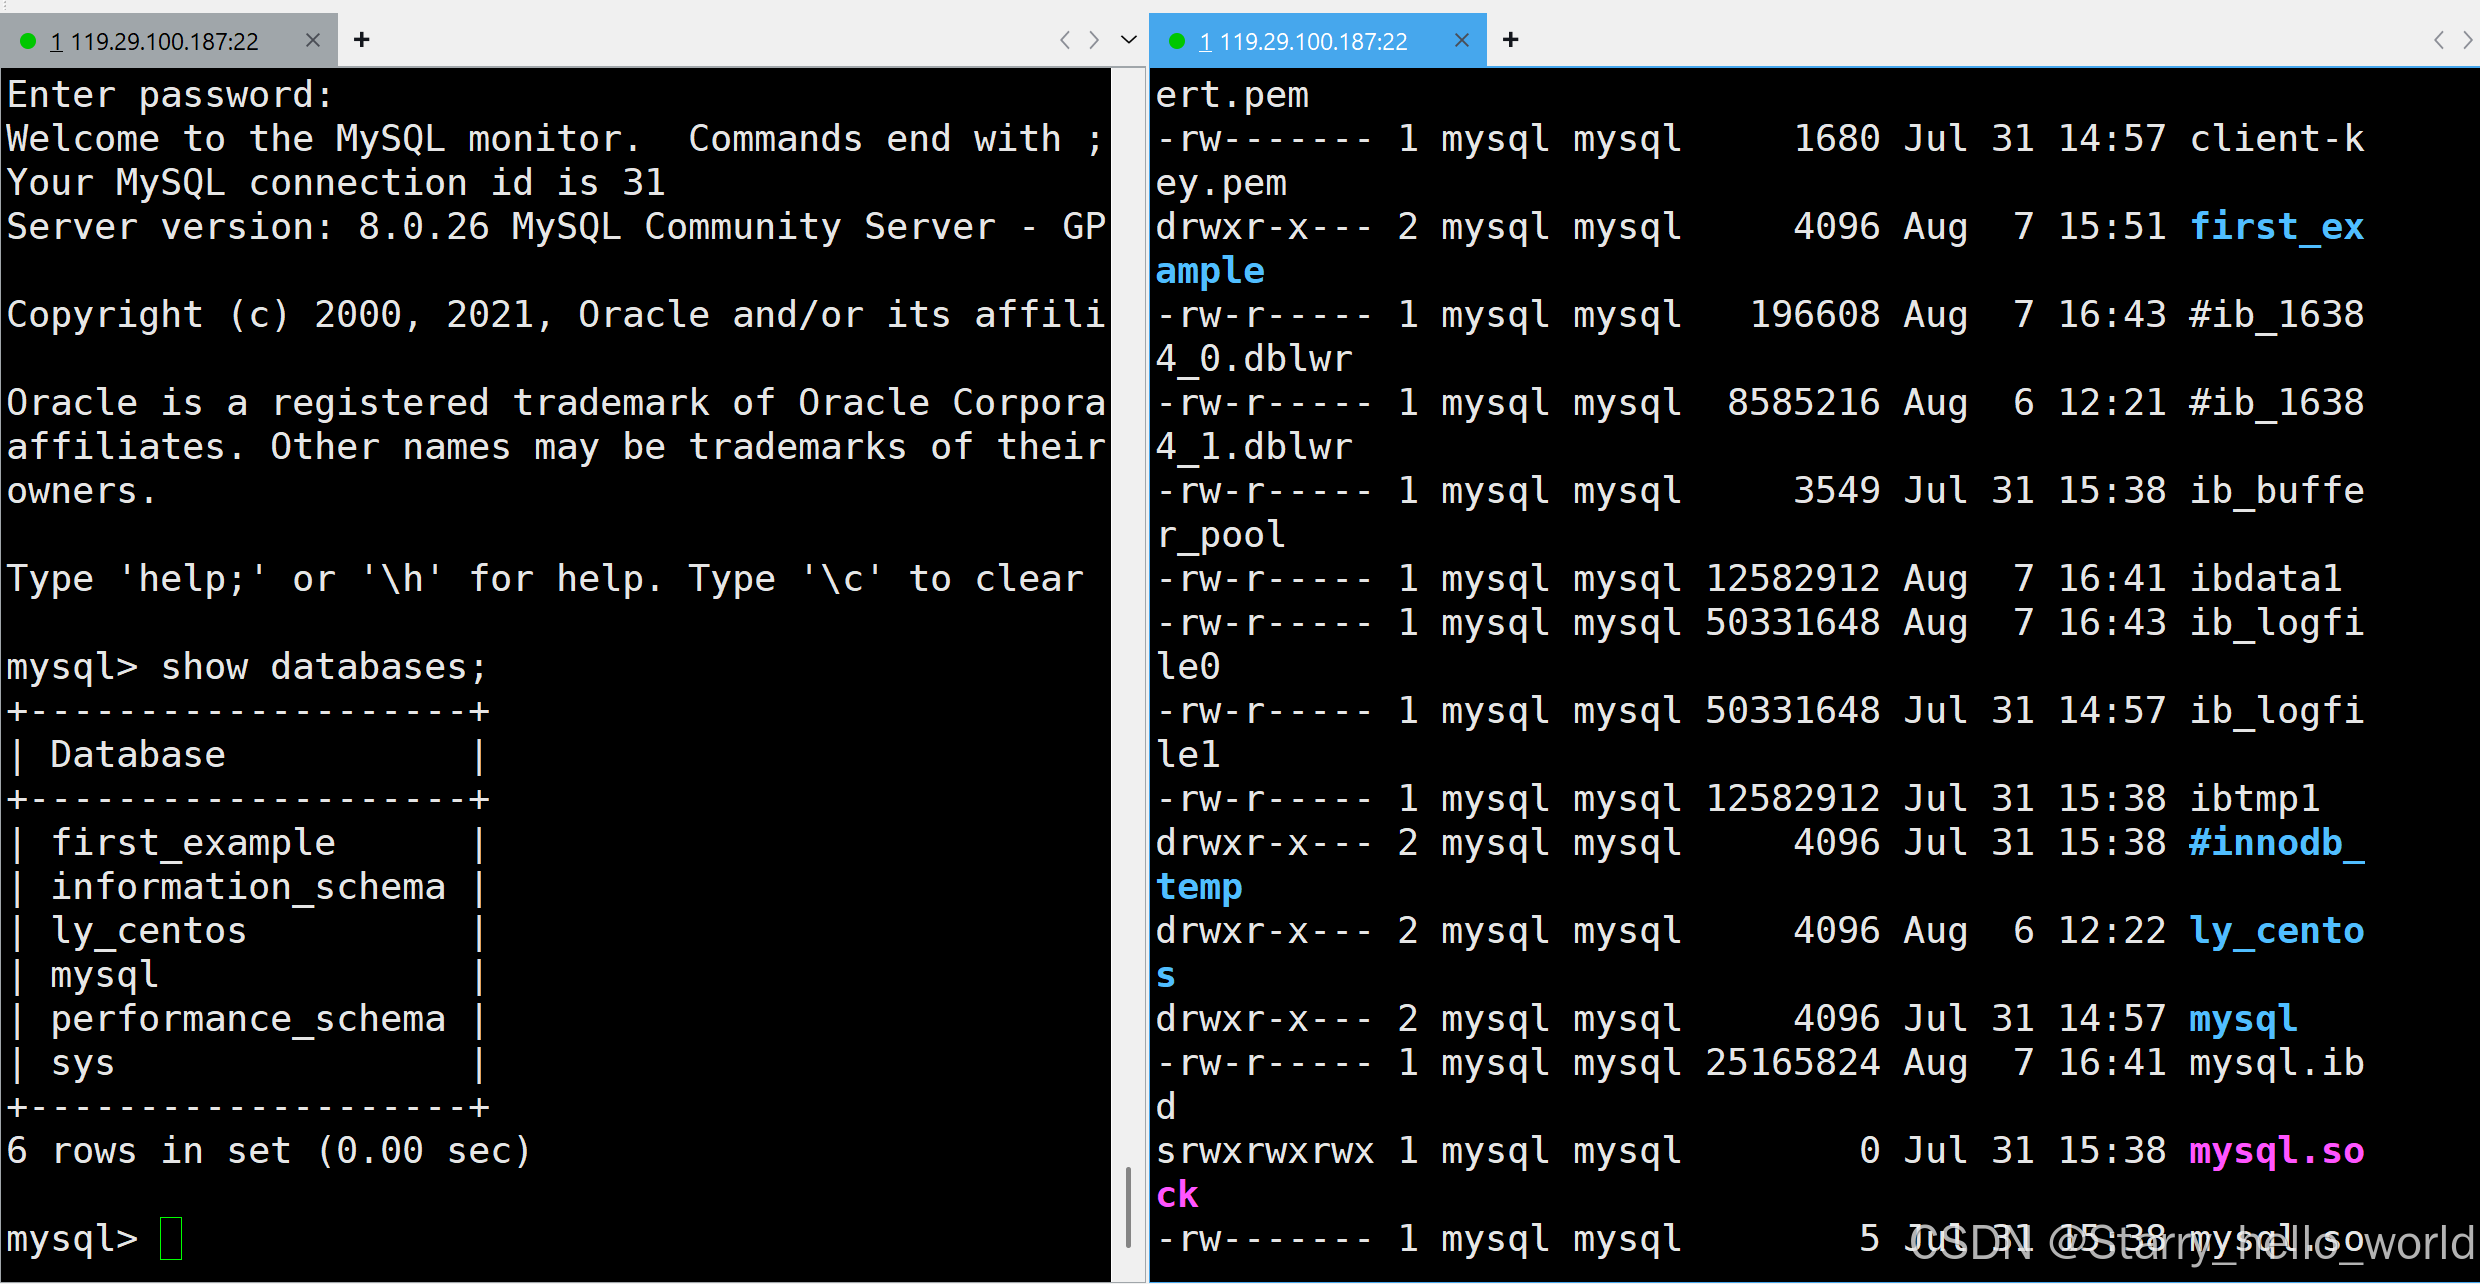
Task: Click green connection status dot on left tab
Action: click(28, 41)
